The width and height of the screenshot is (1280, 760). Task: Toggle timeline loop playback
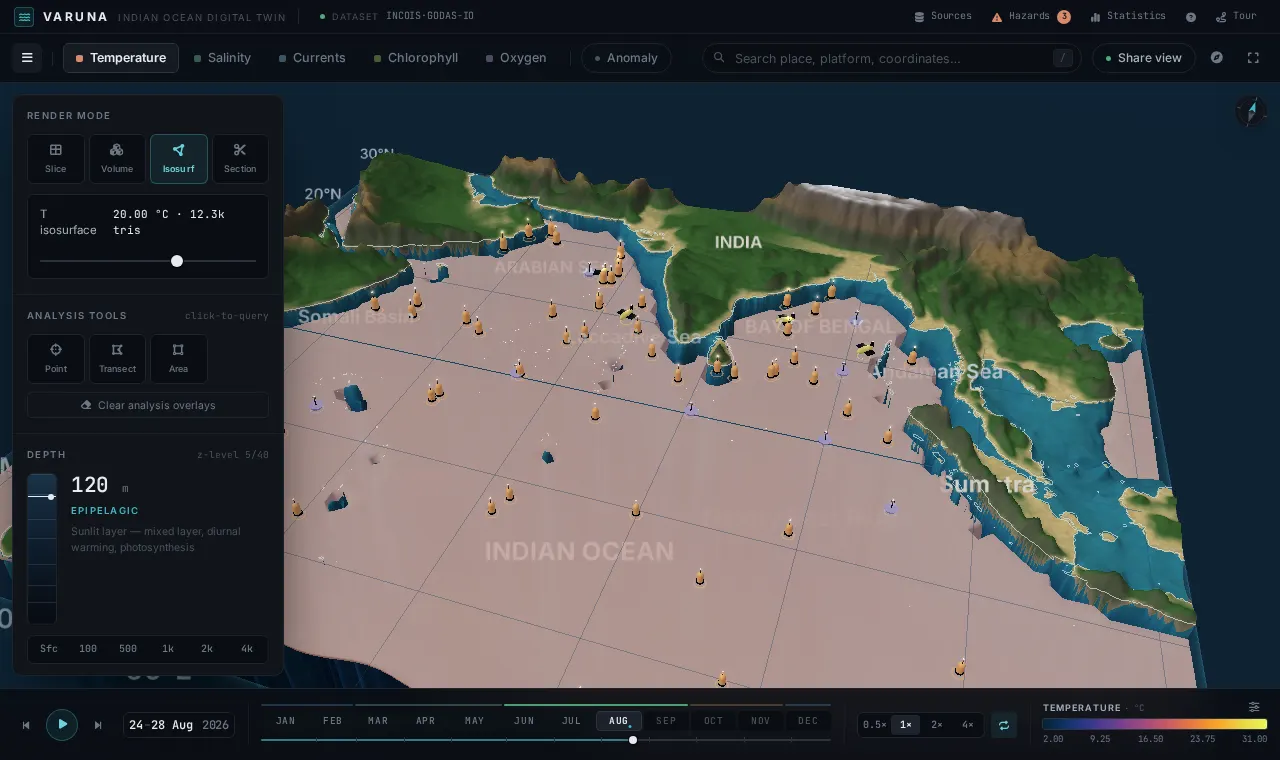pyautogui.click(x=1004, y=725)
